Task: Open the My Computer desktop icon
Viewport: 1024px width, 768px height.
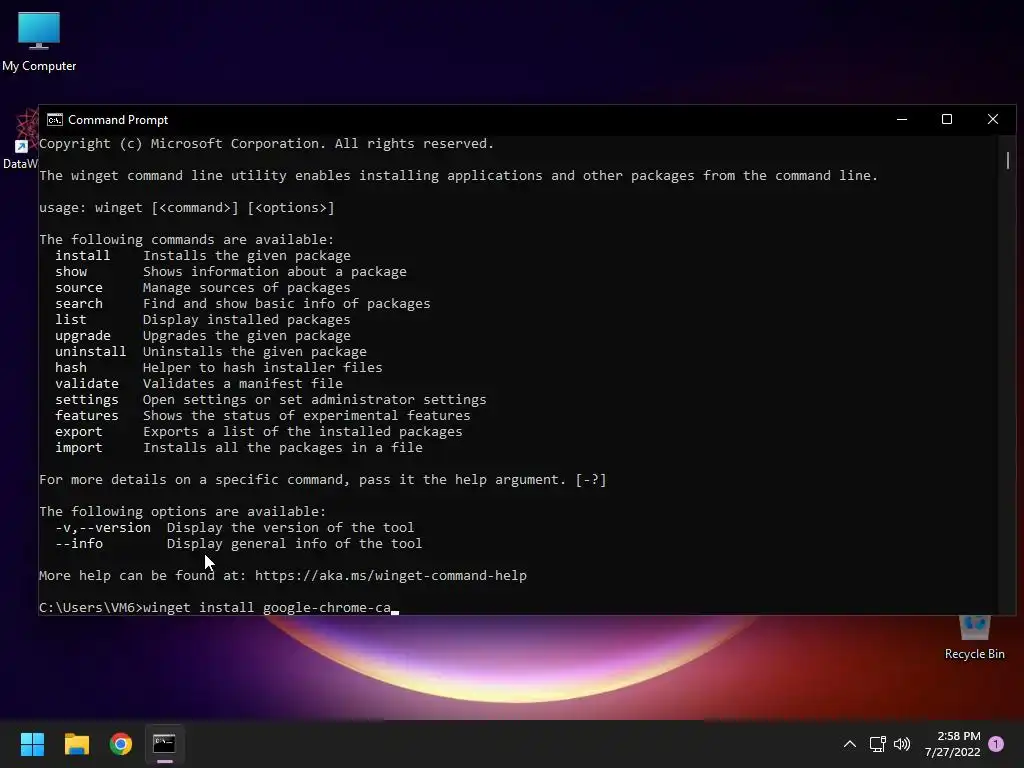Action: coord(39,42)
